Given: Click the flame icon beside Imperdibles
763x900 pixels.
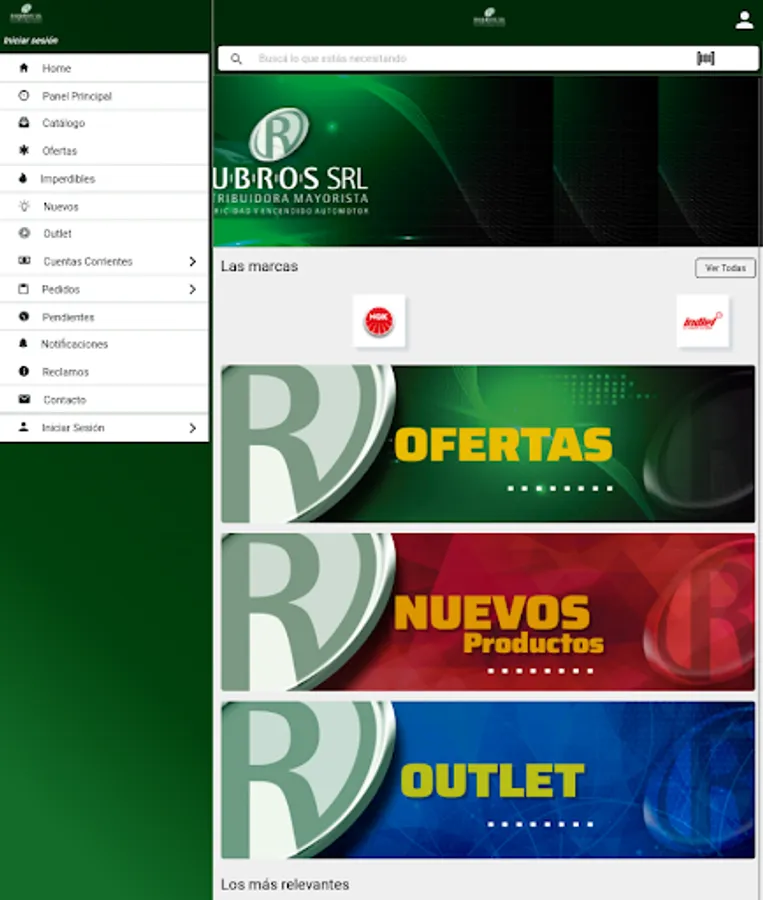Looking at the screenshot, I should 23,178.
